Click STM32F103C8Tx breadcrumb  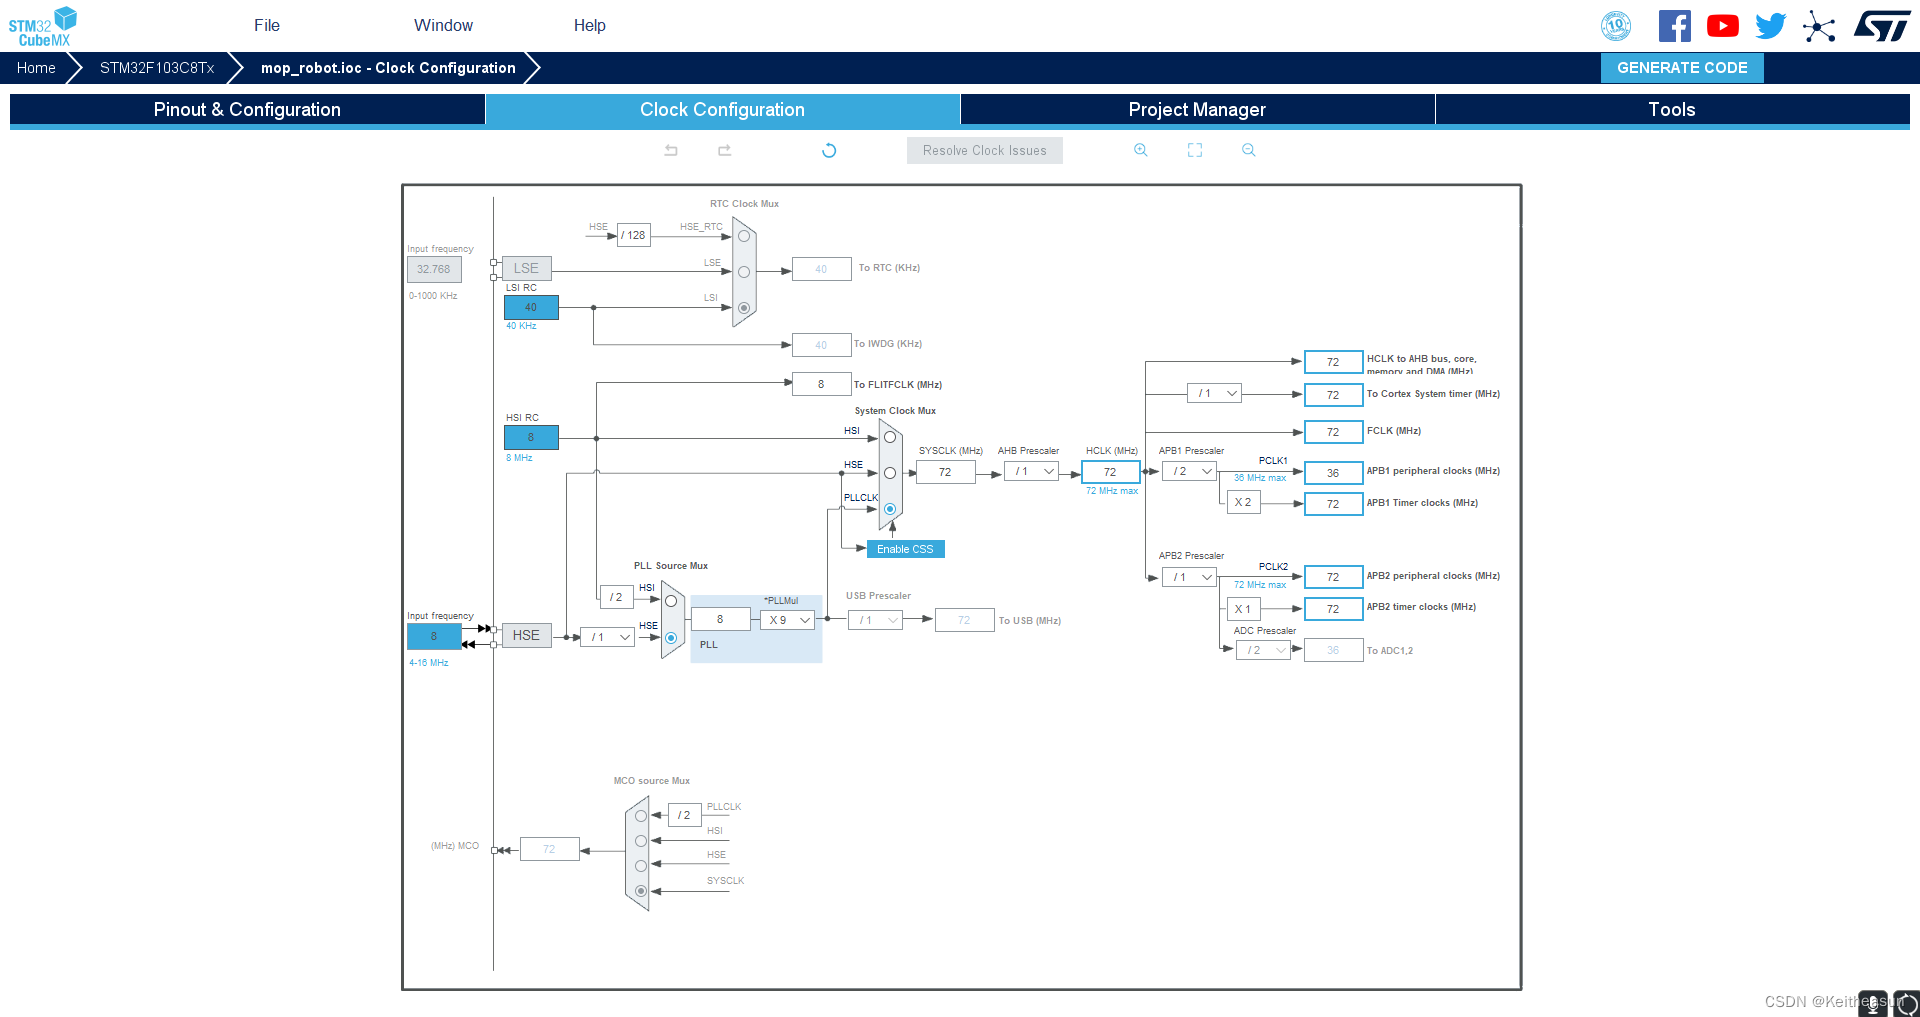click(157, 68)
